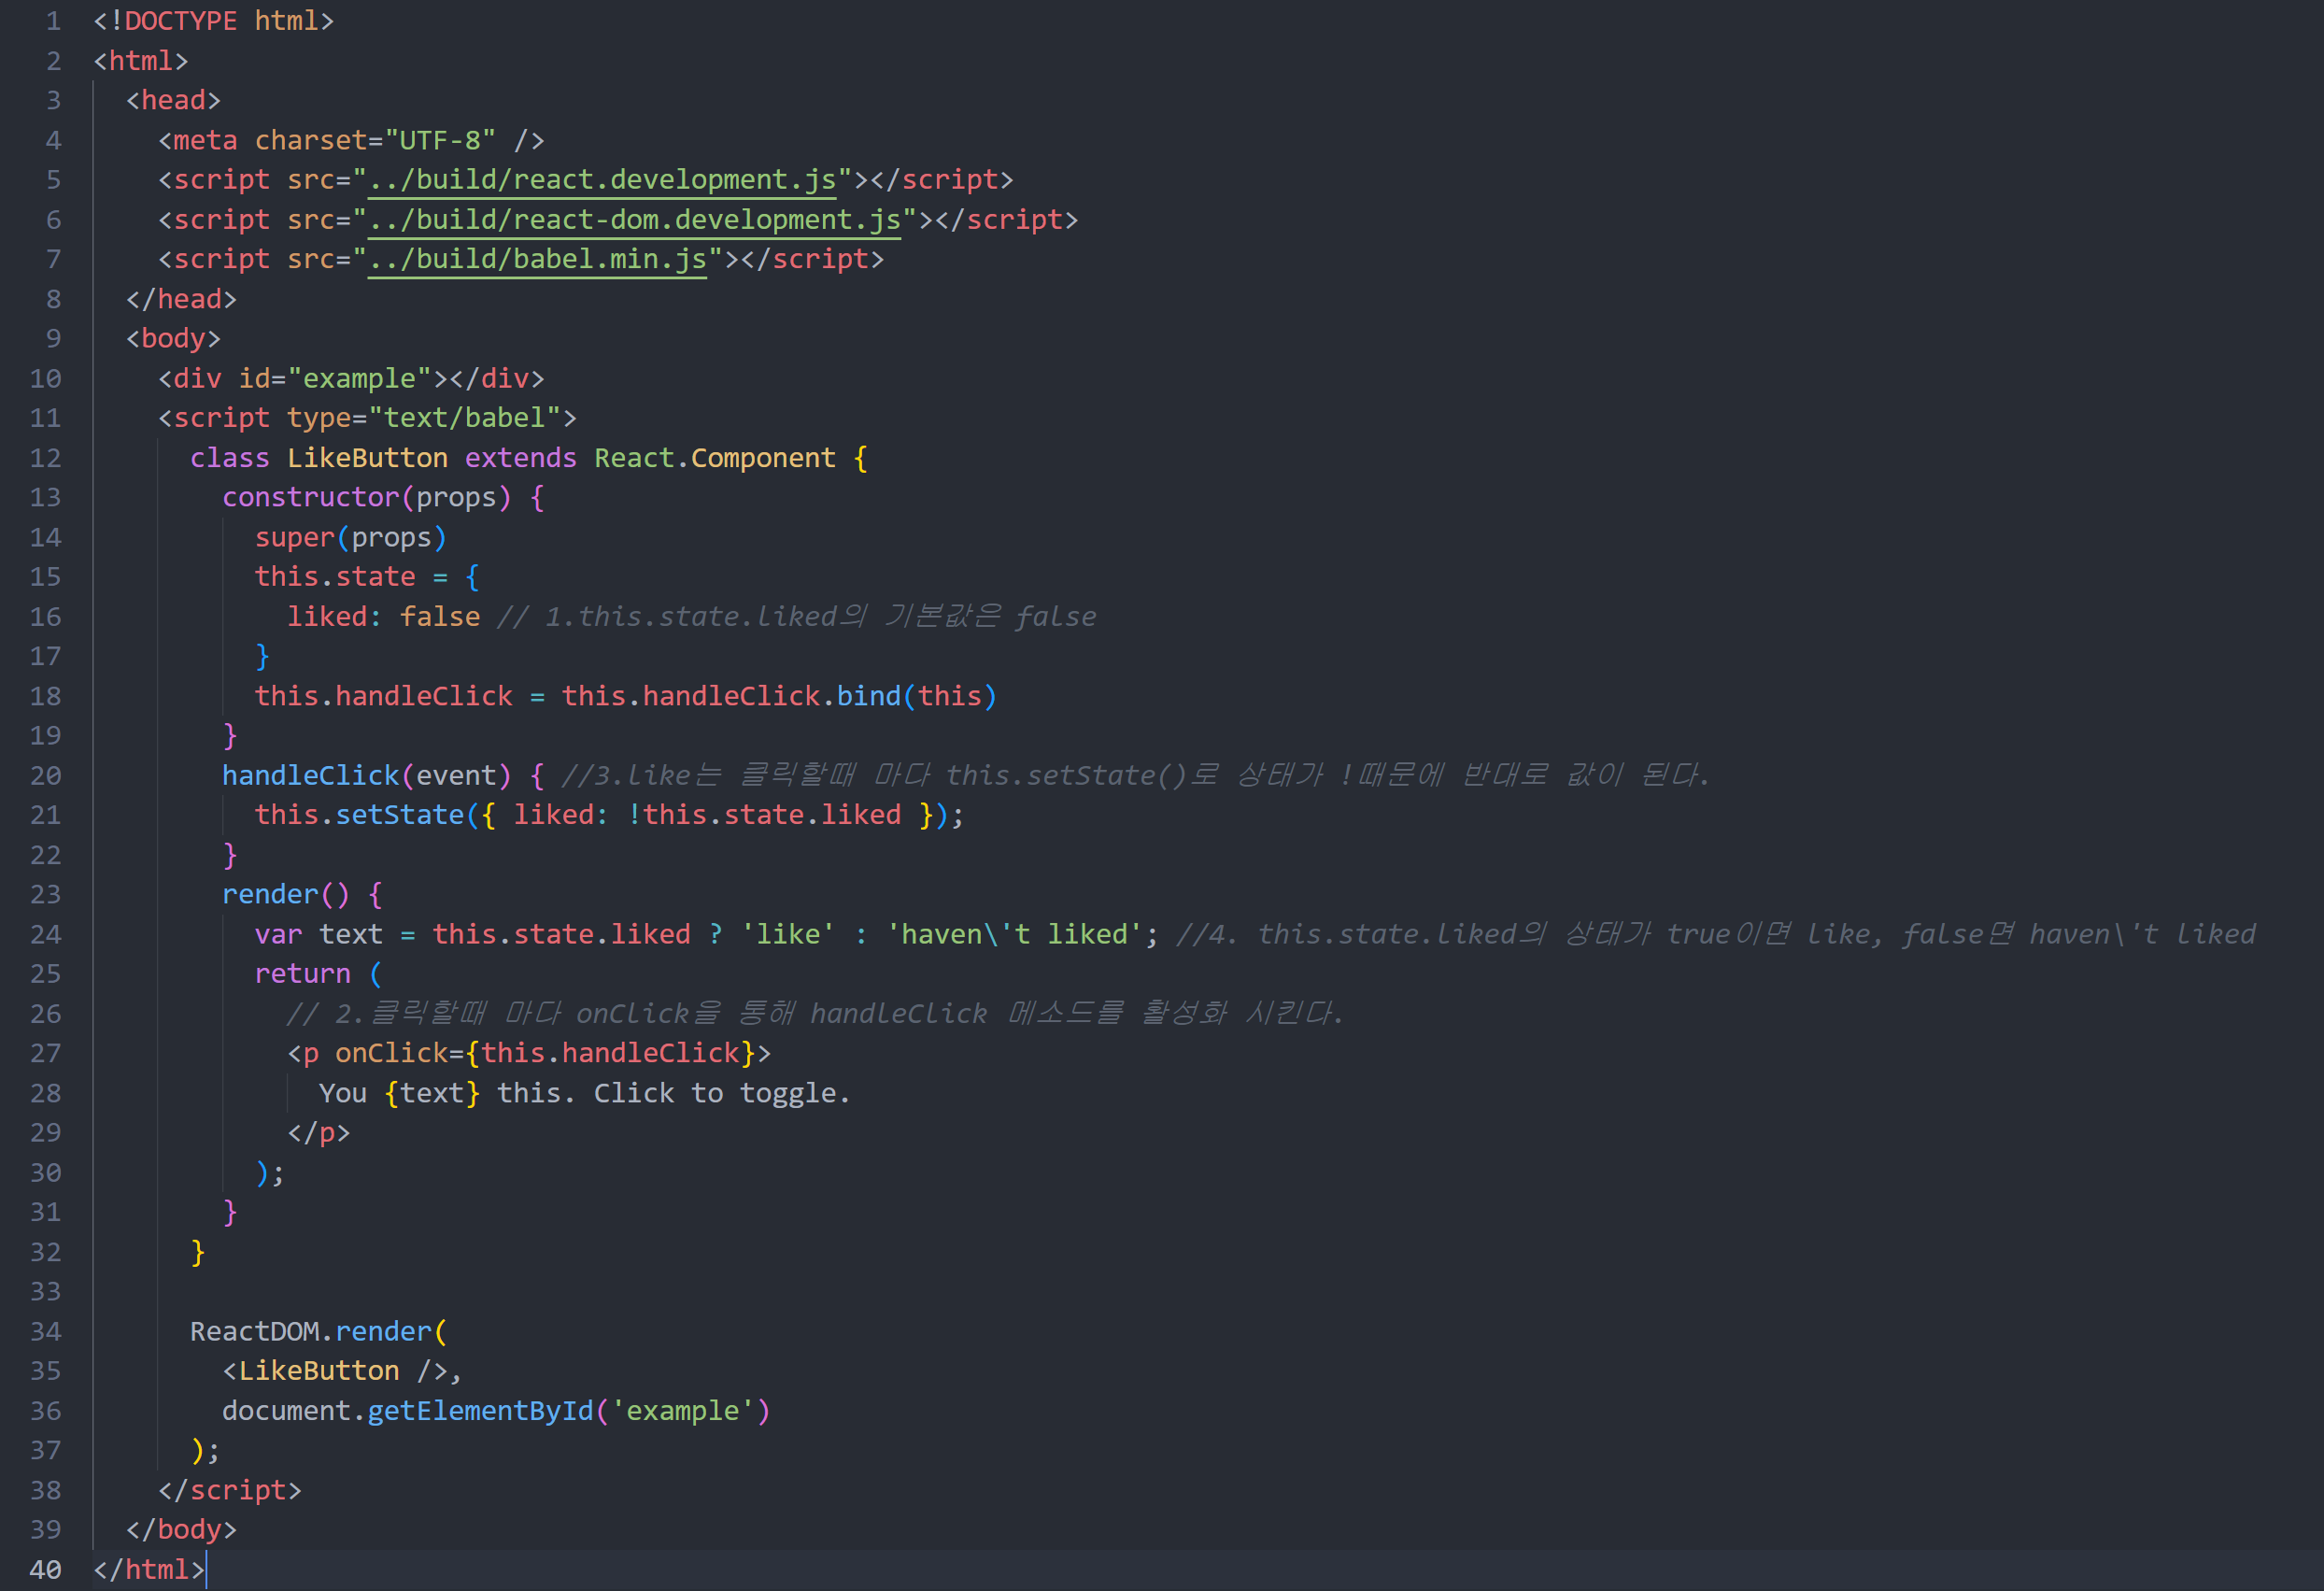This screenshot has width=2324, height=1591.
Task: Place cursor on LikeButton class name
Action: click(x=367, y=459)
